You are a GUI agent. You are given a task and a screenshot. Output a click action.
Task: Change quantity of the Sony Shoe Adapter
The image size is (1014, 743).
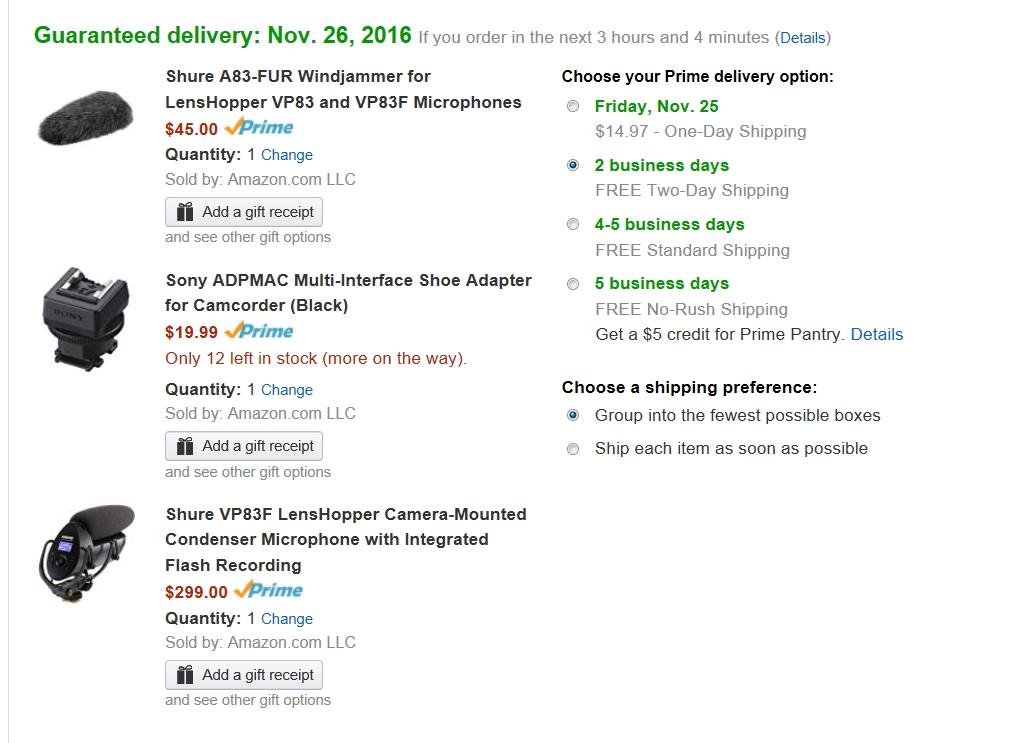287,390
